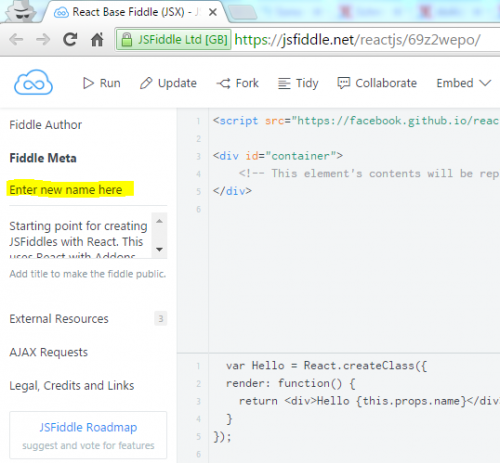Click Update to save the fiddle

pyautogui.click(x=168, y=83)
